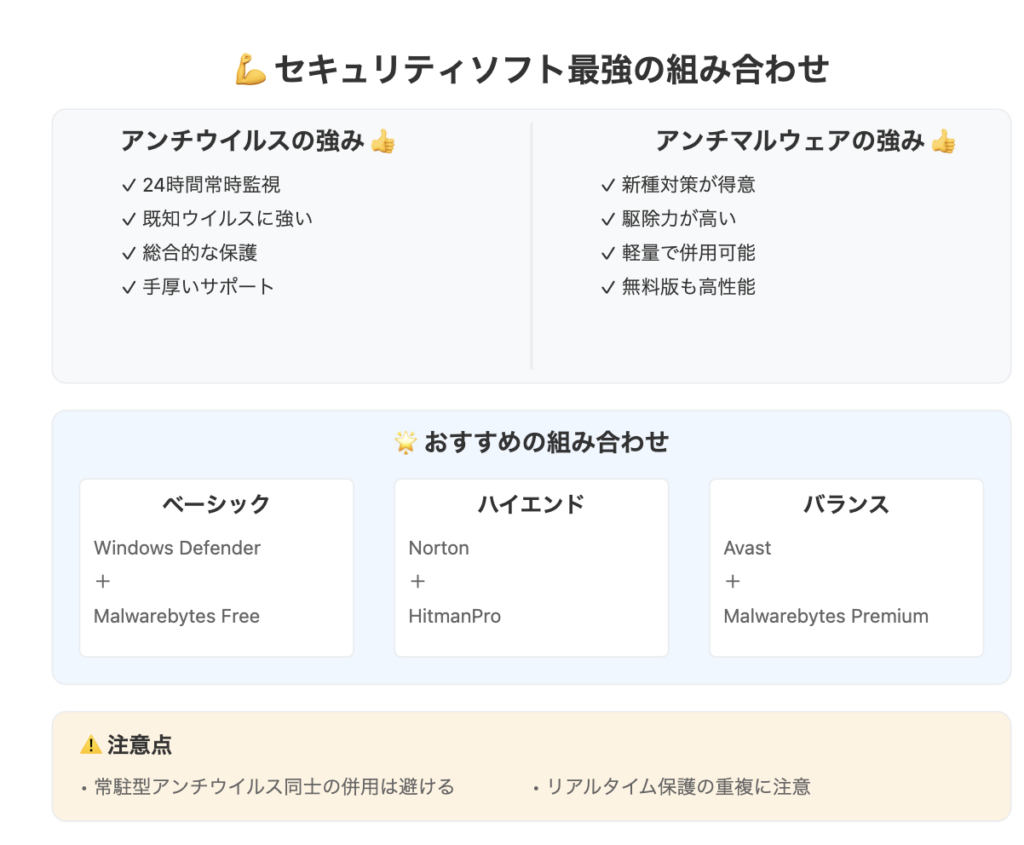
Task: Click the plus sign under Avast
Action: [x=732, y=581]
